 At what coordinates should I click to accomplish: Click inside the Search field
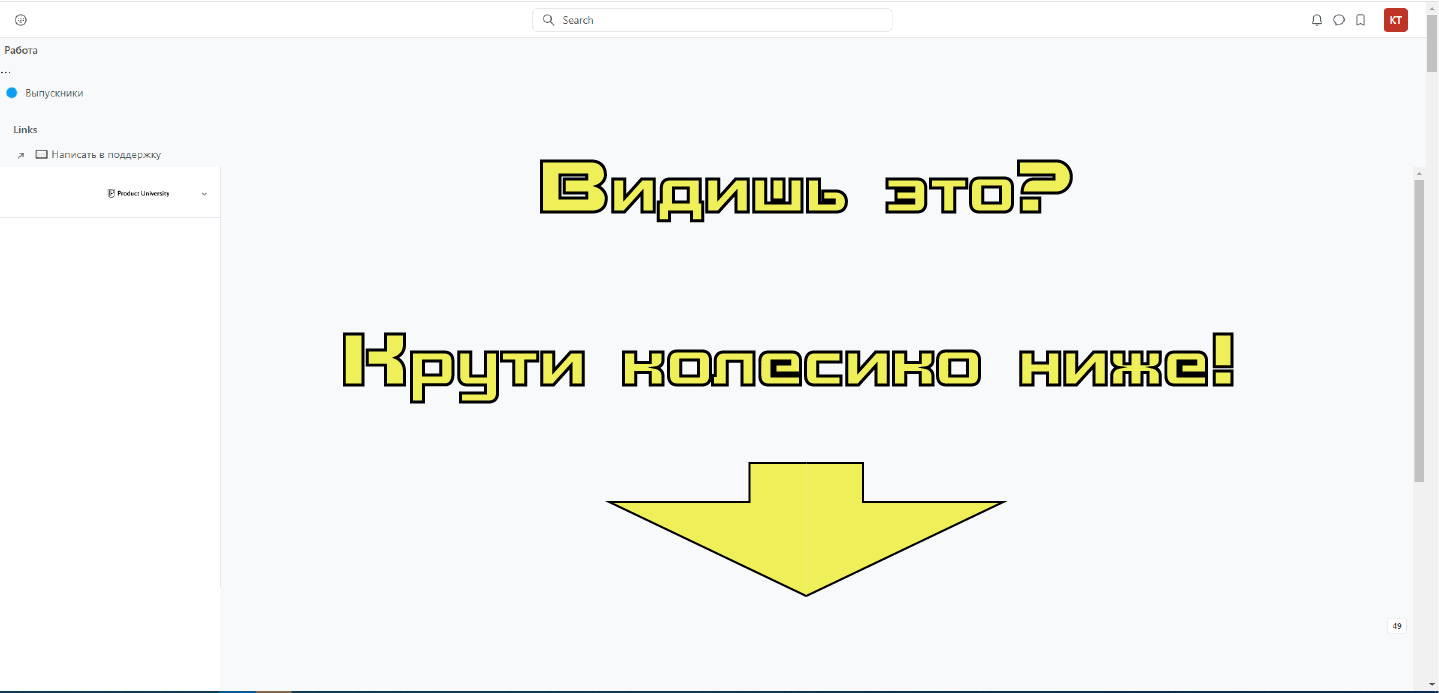point(712,19)
